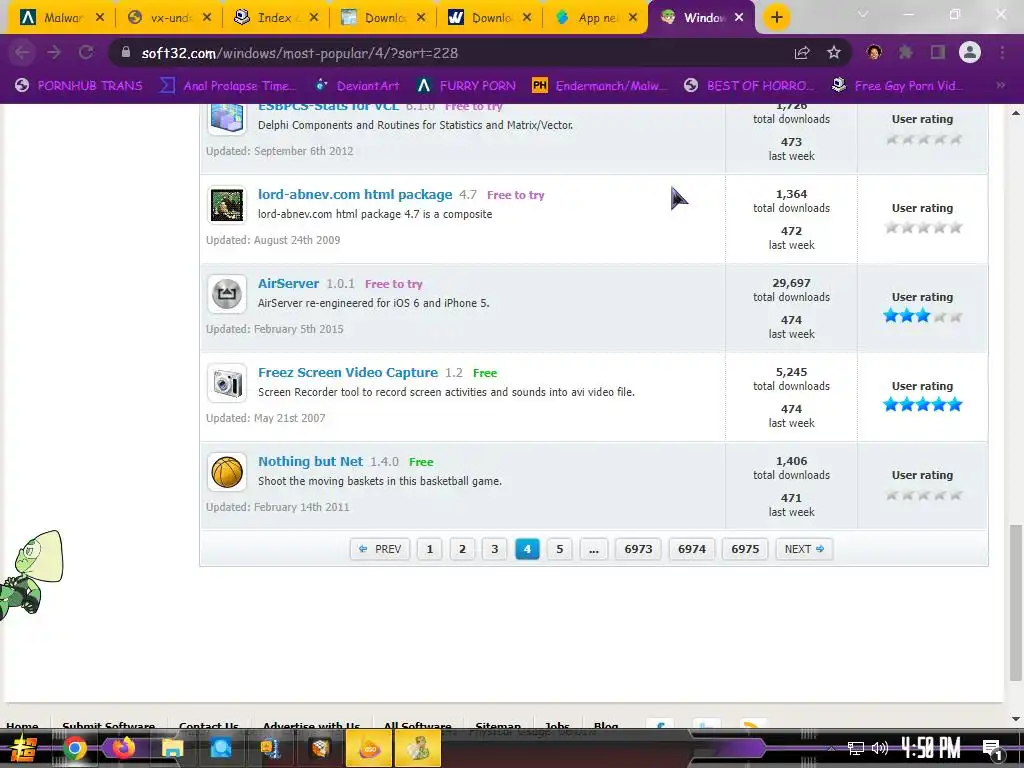Open the notification center icon
1024x768 pixels.
coord(993,749)
